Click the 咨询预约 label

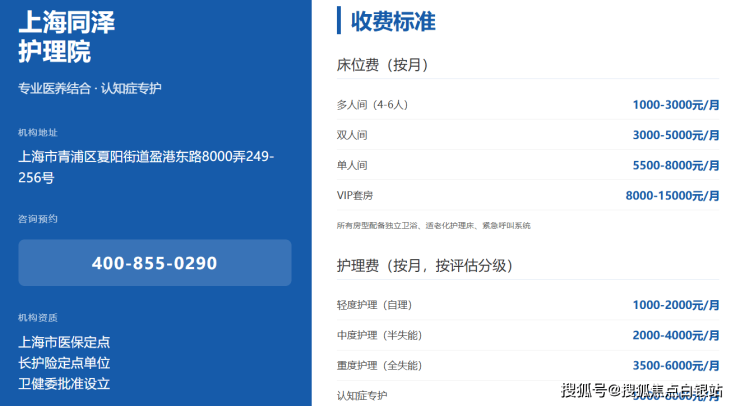(x=38, y=219)
